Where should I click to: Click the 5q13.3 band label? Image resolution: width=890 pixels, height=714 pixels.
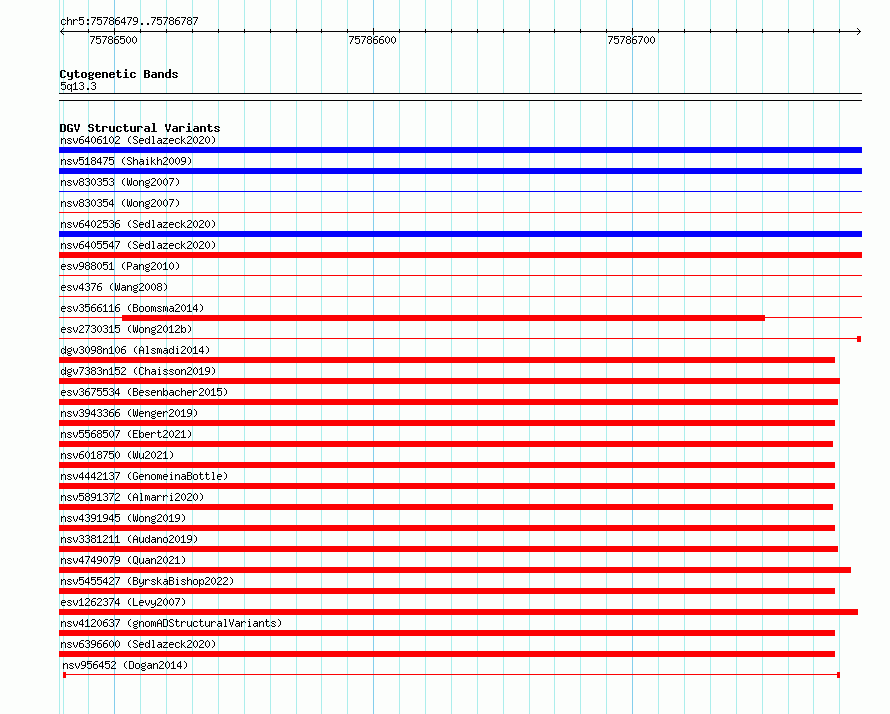[78, 86]
